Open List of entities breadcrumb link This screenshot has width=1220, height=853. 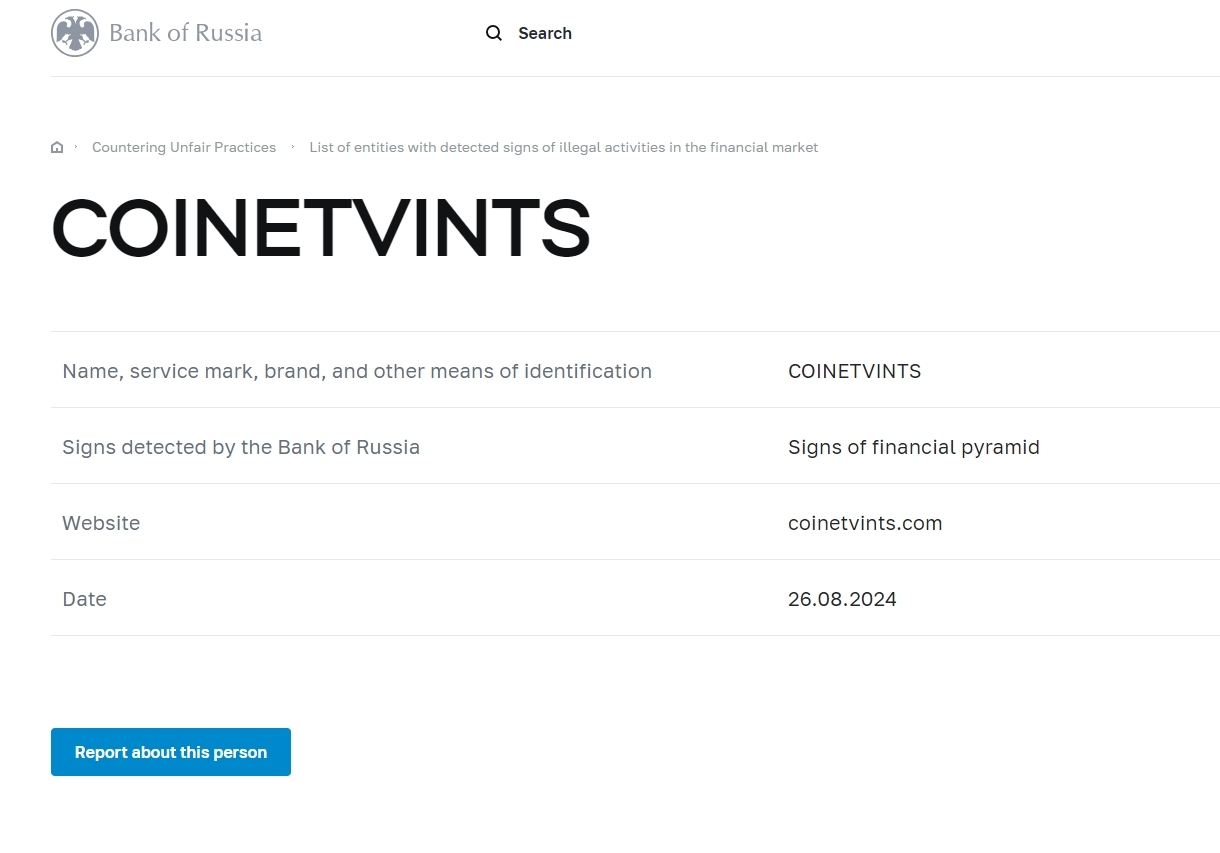pyautogui.click(x=563, y=147)
